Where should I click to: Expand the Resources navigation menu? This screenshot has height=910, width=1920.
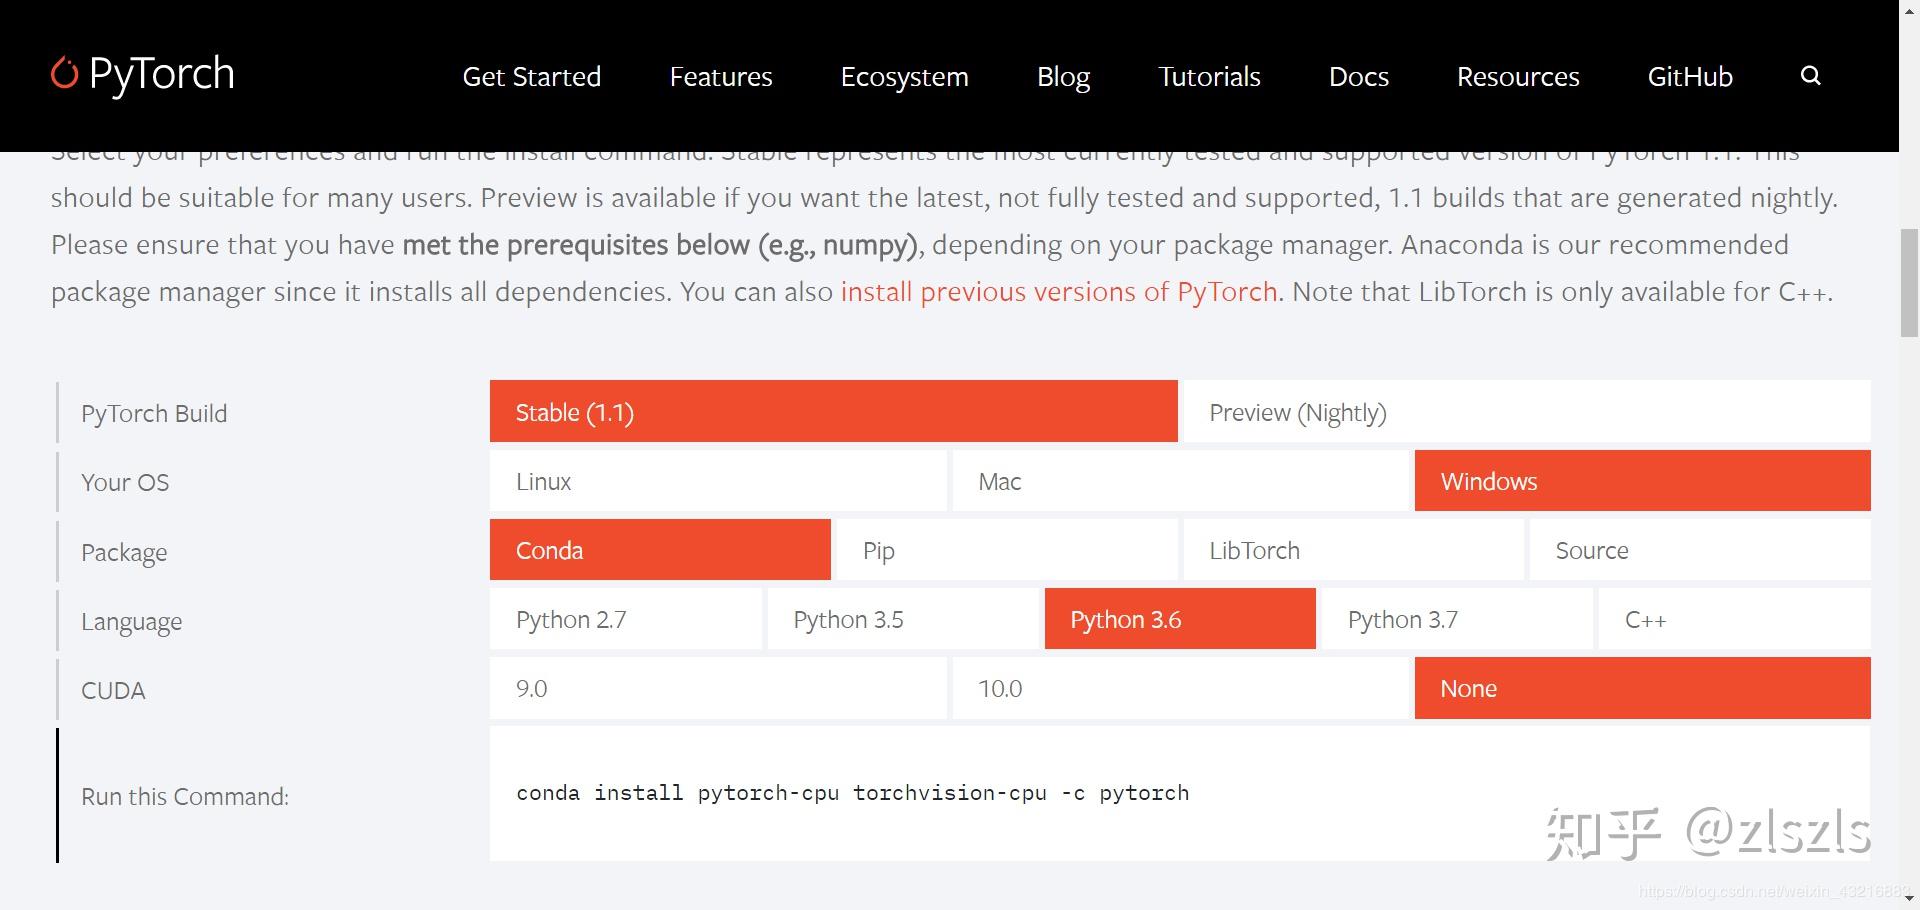[1517, 77]
